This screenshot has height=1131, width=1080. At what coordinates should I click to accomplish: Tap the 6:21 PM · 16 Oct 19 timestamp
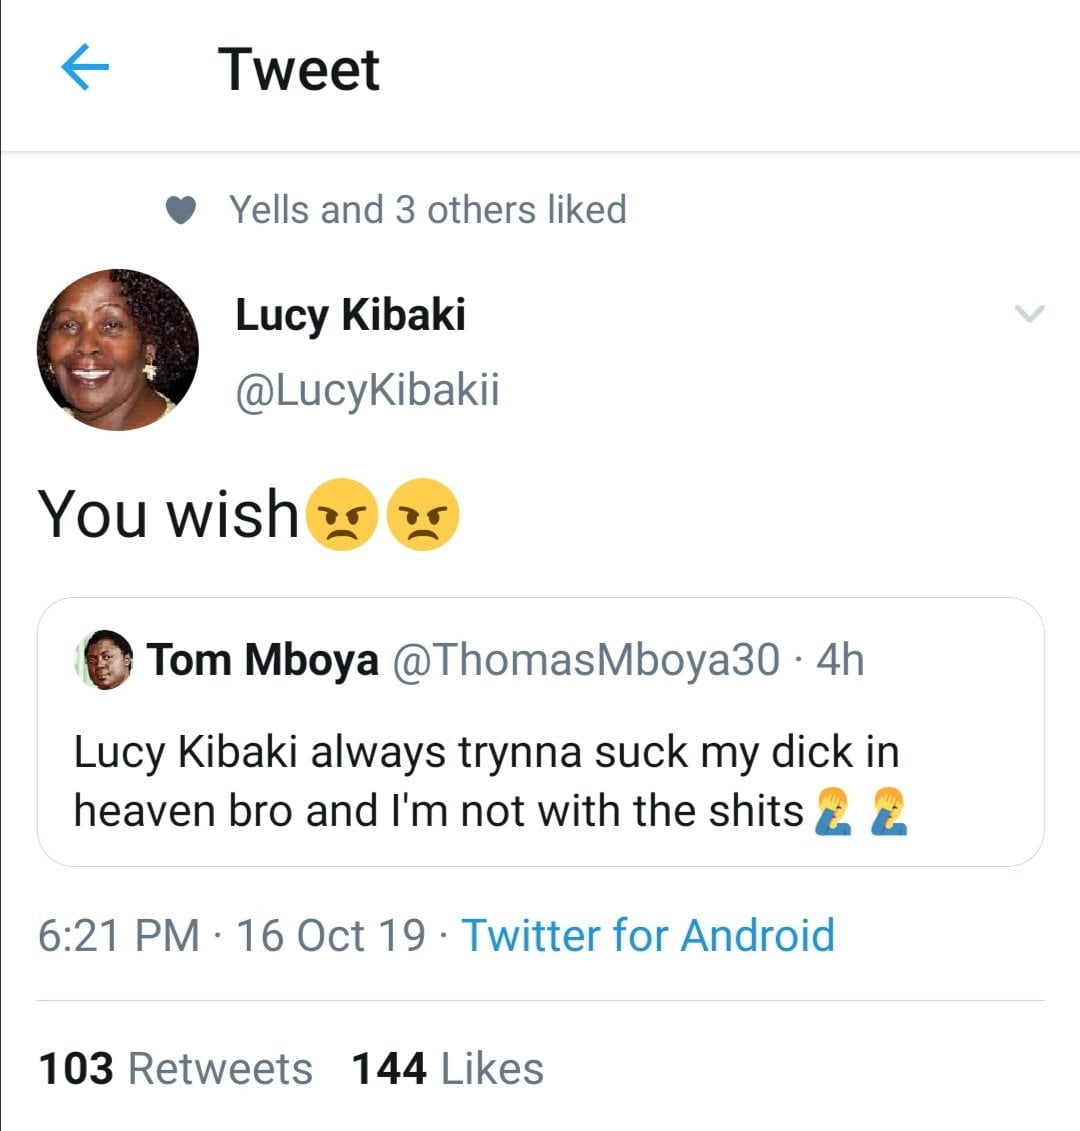pos(231,936)
